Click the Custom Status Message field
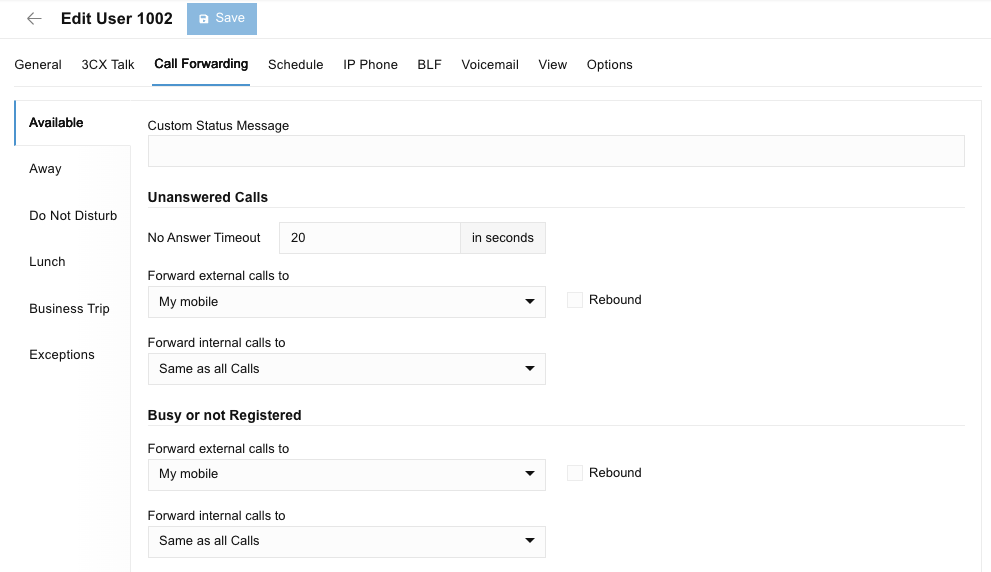The height and width of the screenshot is (572, 991). tap(555, 151)
